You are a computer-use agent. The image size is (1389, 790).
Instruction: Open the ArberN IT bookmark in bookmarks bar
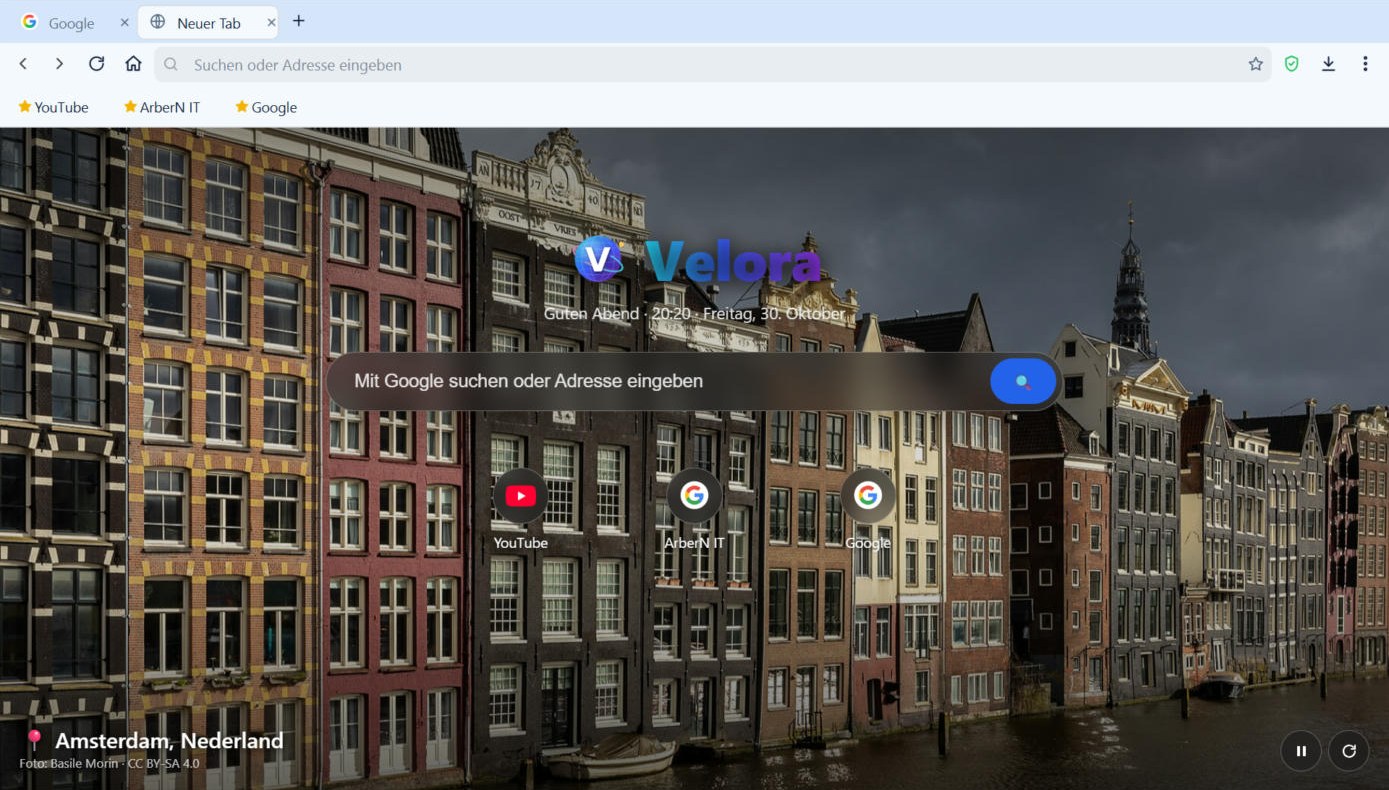tap(161, 107)
